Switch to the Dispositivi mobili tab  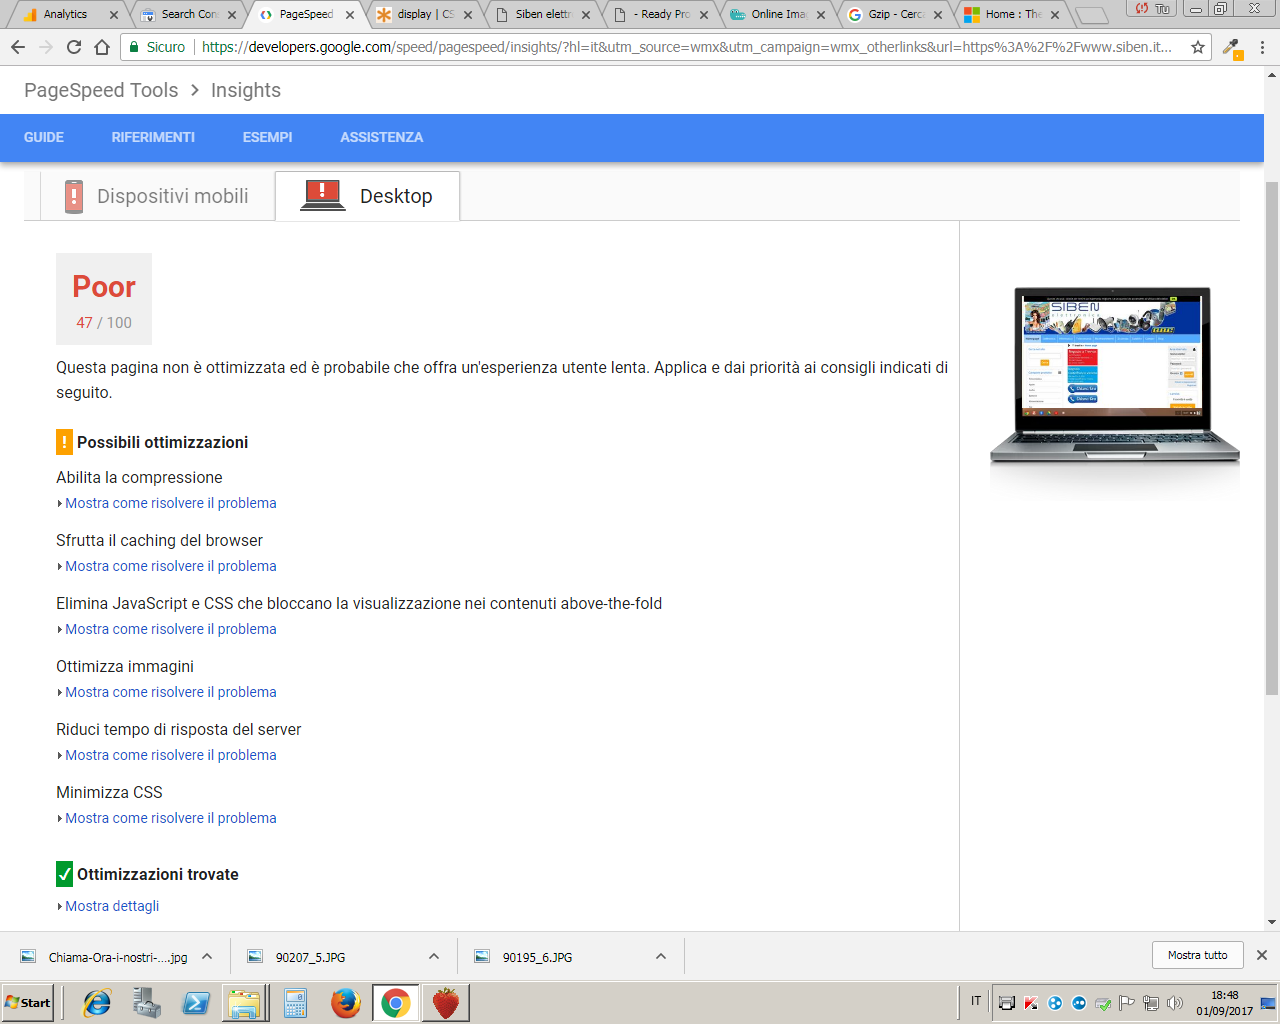[157, 196]
